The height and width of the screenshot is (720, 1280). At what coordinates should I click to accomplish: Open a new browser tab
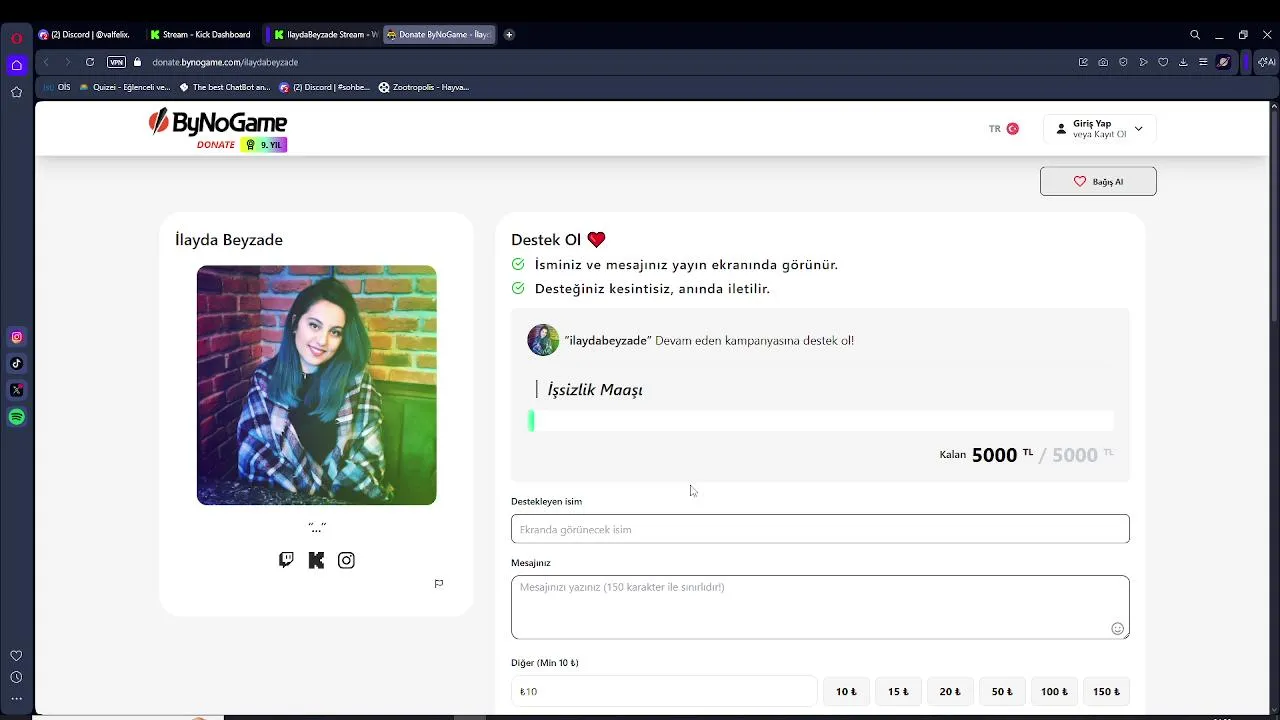pyautogui.click(x=509, y=35)
